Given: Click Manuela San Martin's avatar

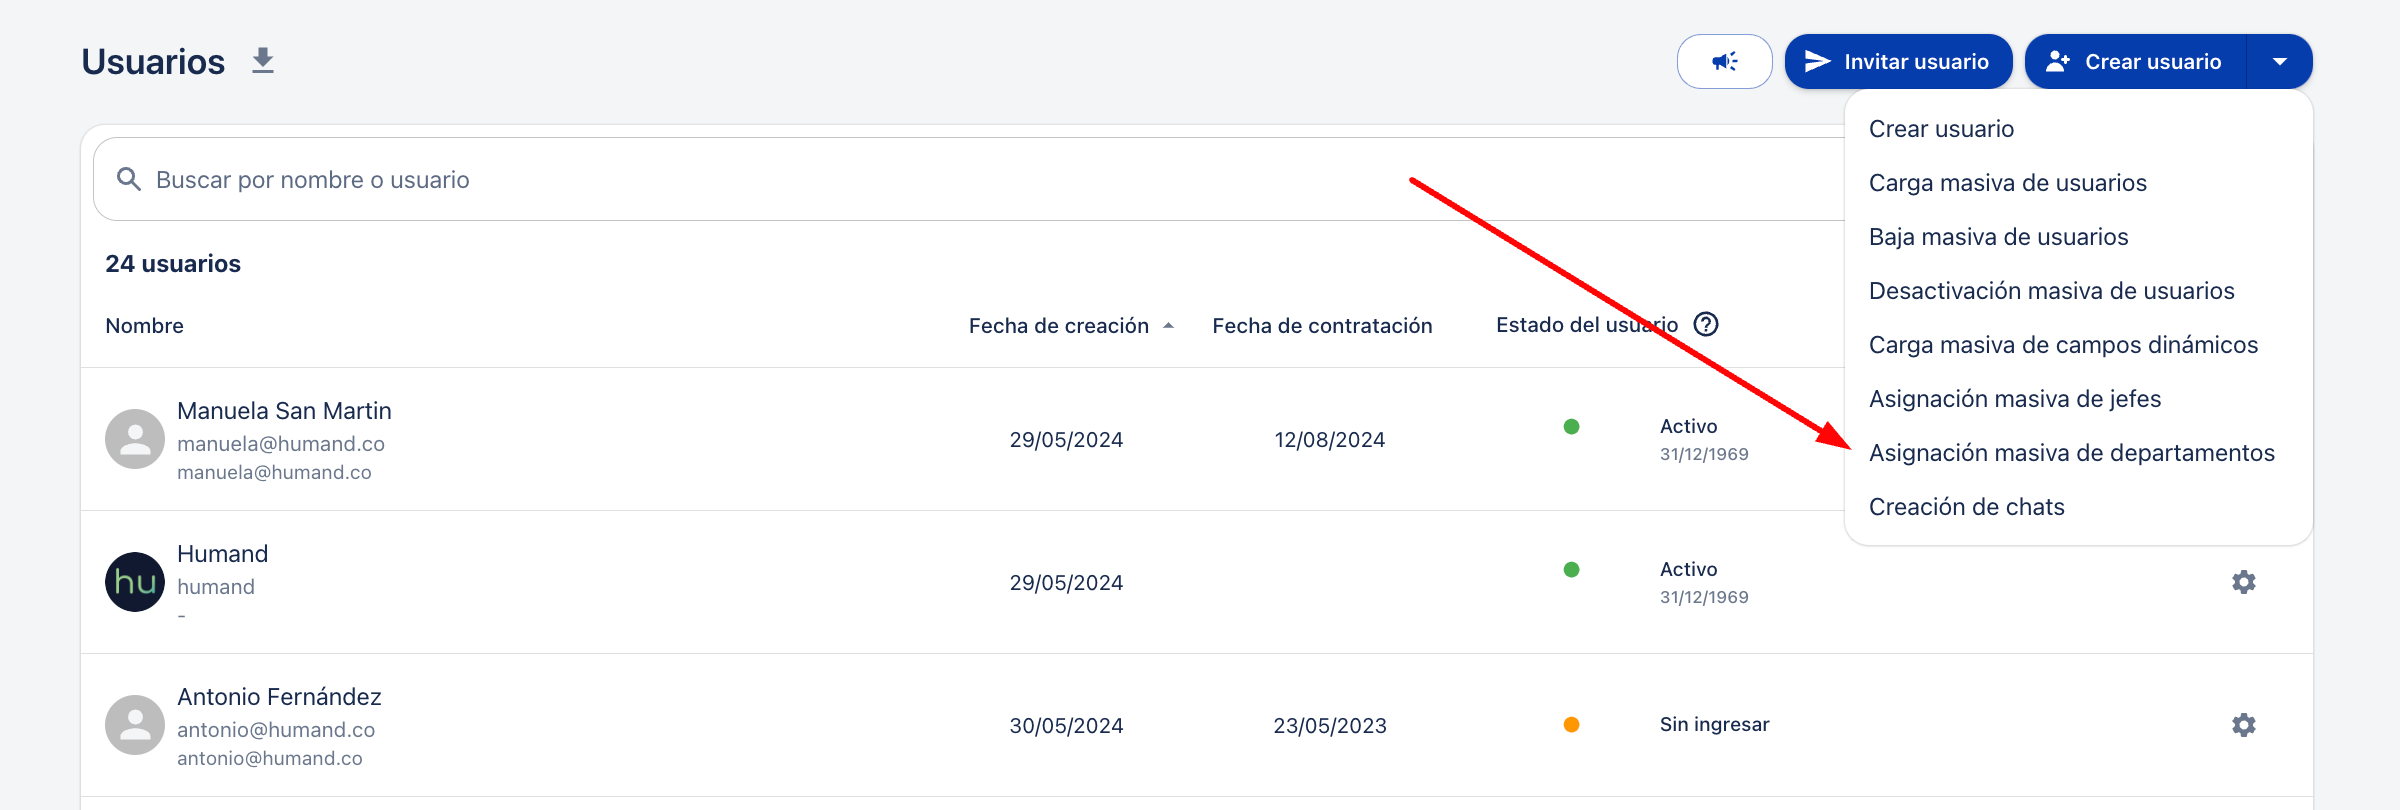Looking at the screenshot, I should (x=135, y=439).
